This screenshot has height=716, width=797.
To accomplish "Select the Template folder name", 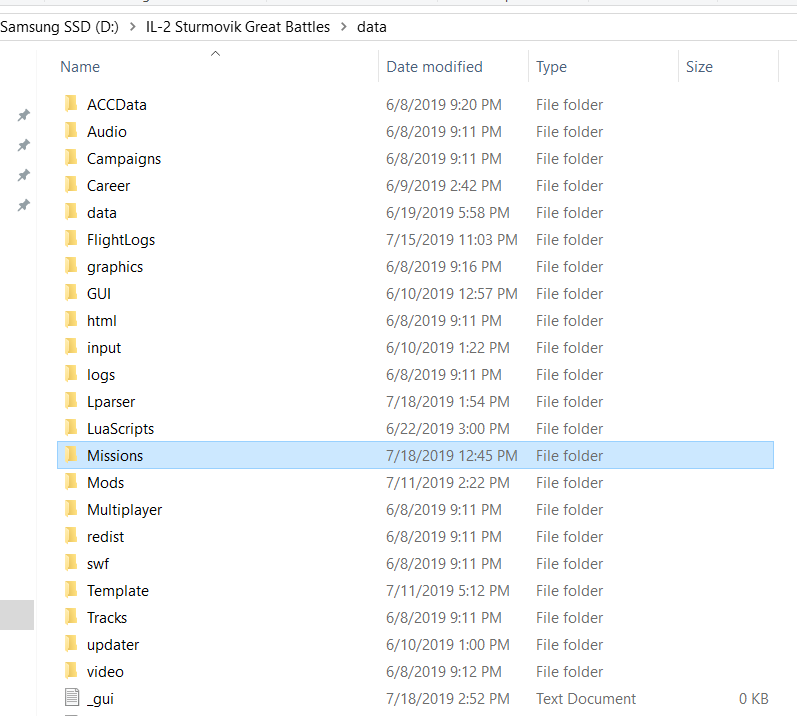I will coord(118,590).
